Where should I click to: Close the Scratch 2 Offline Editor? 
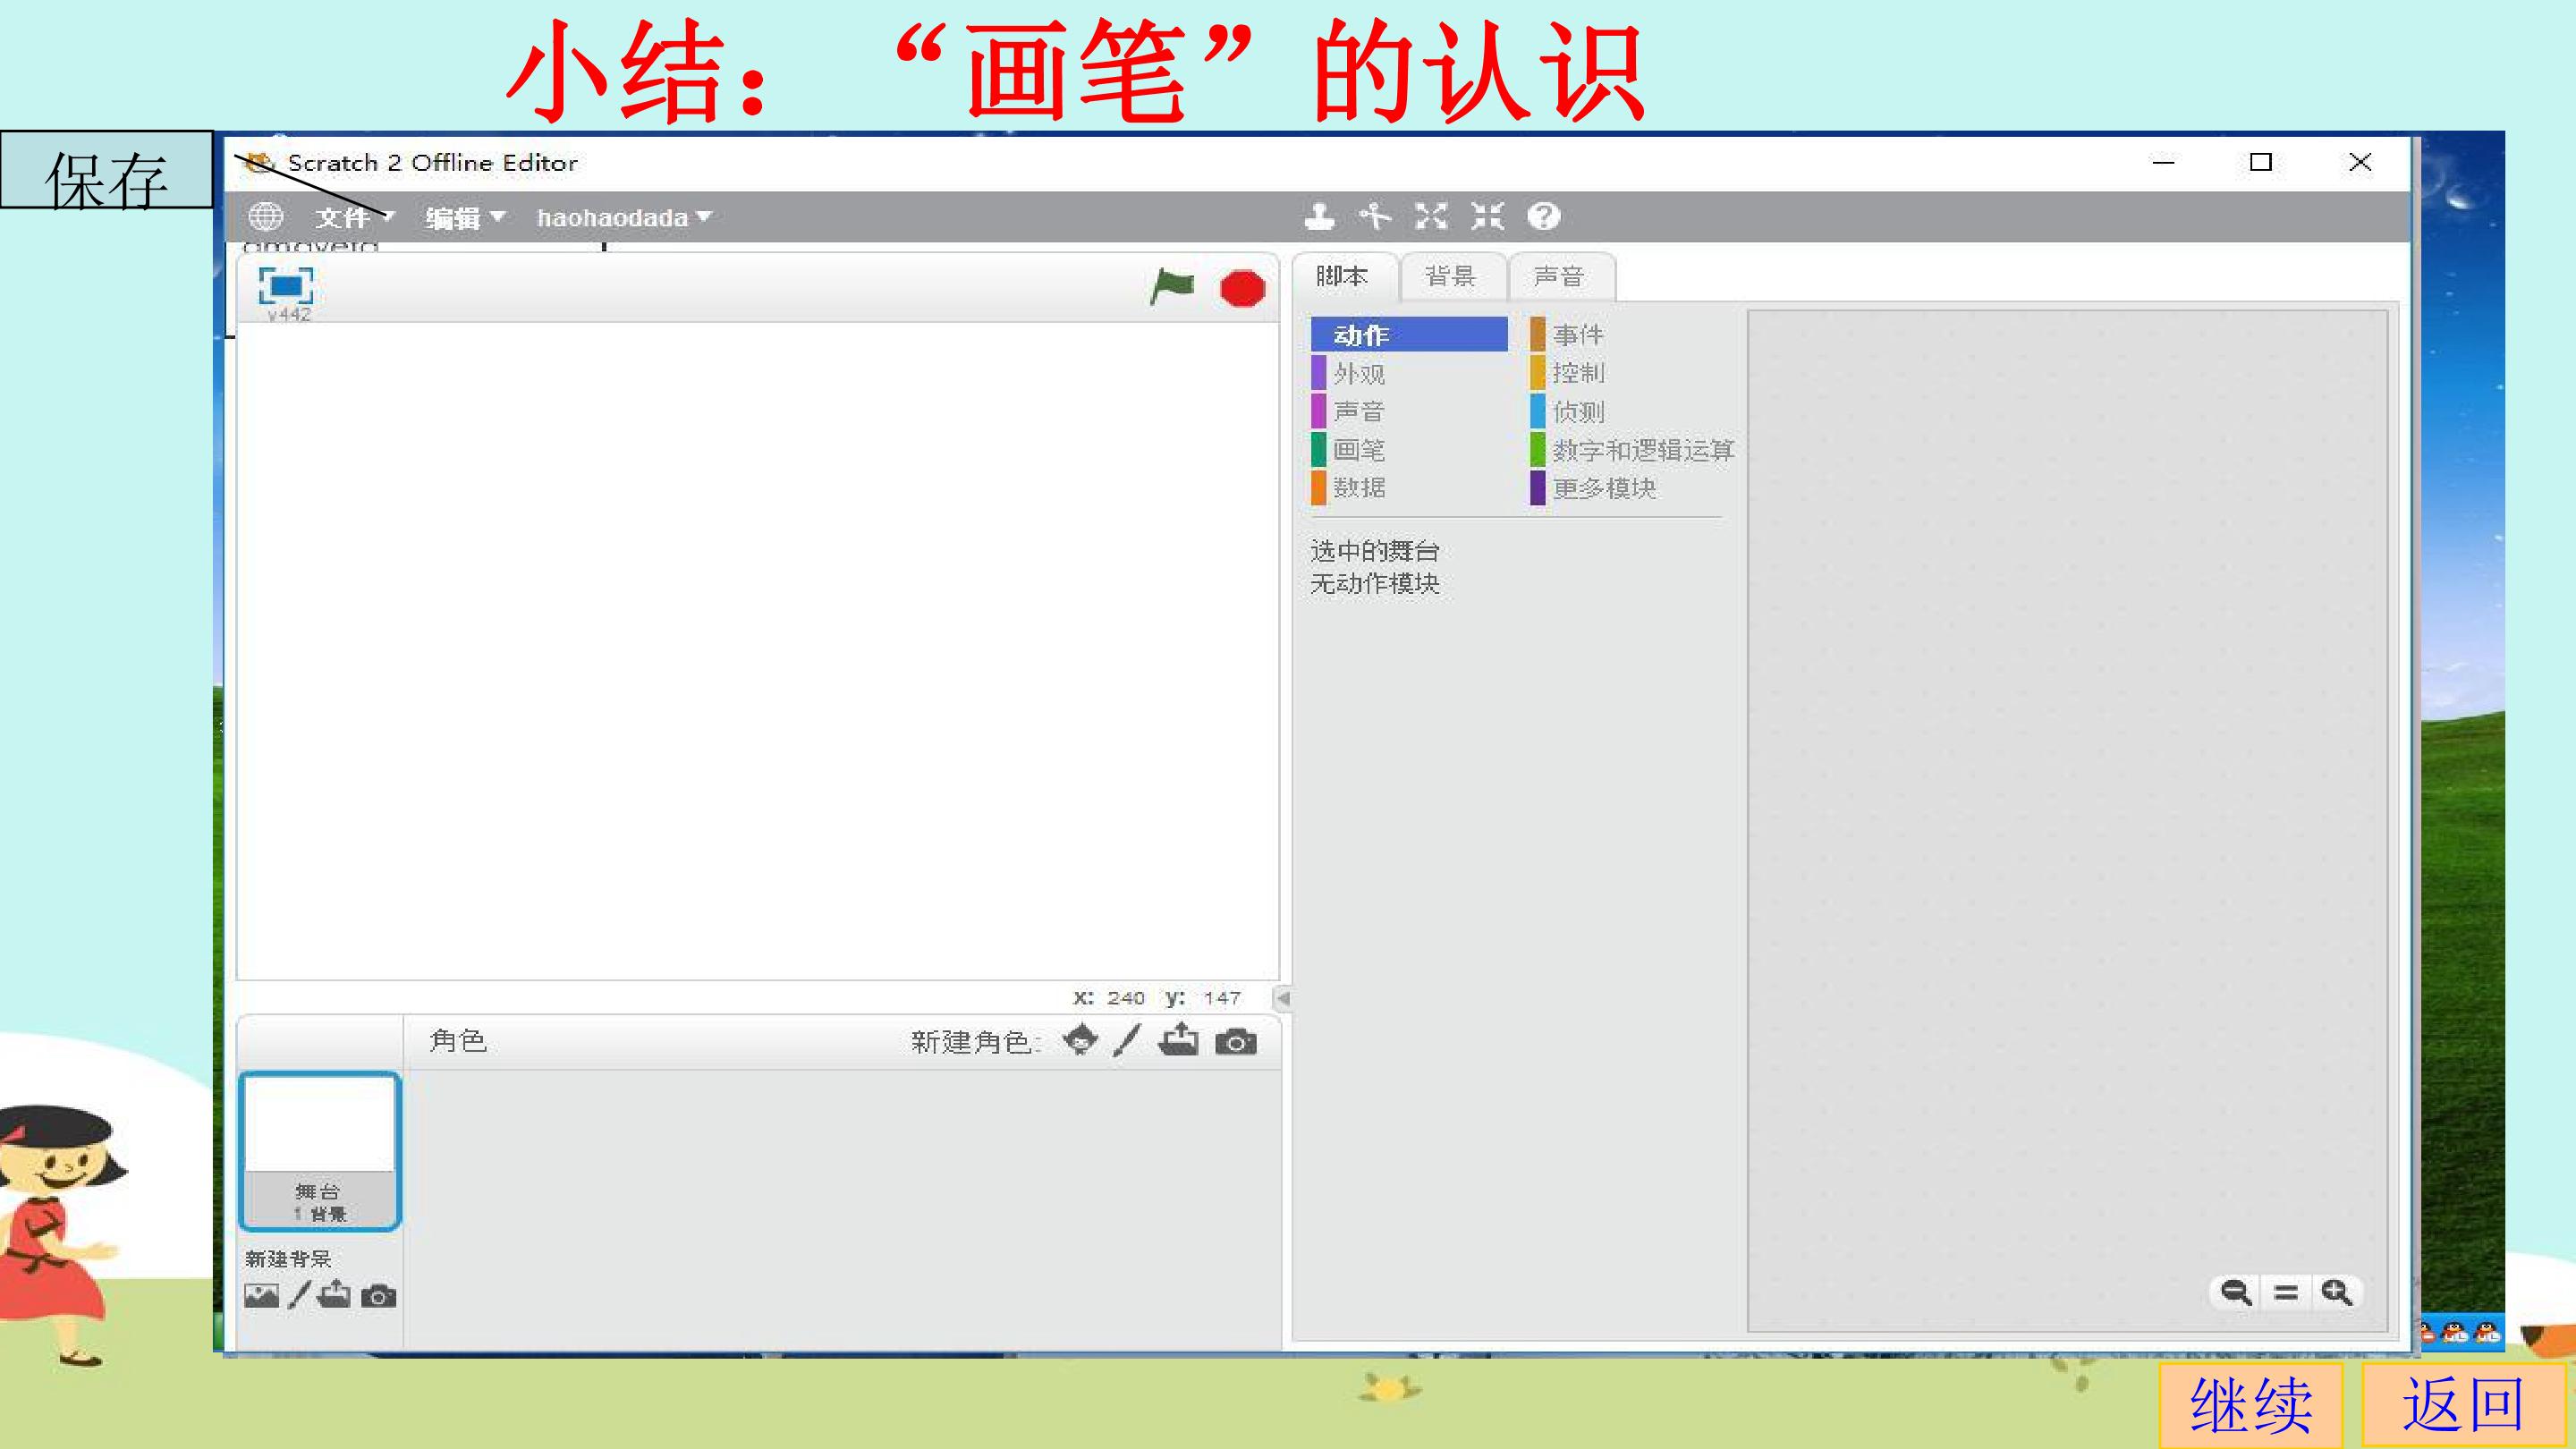coord(2360,162)
